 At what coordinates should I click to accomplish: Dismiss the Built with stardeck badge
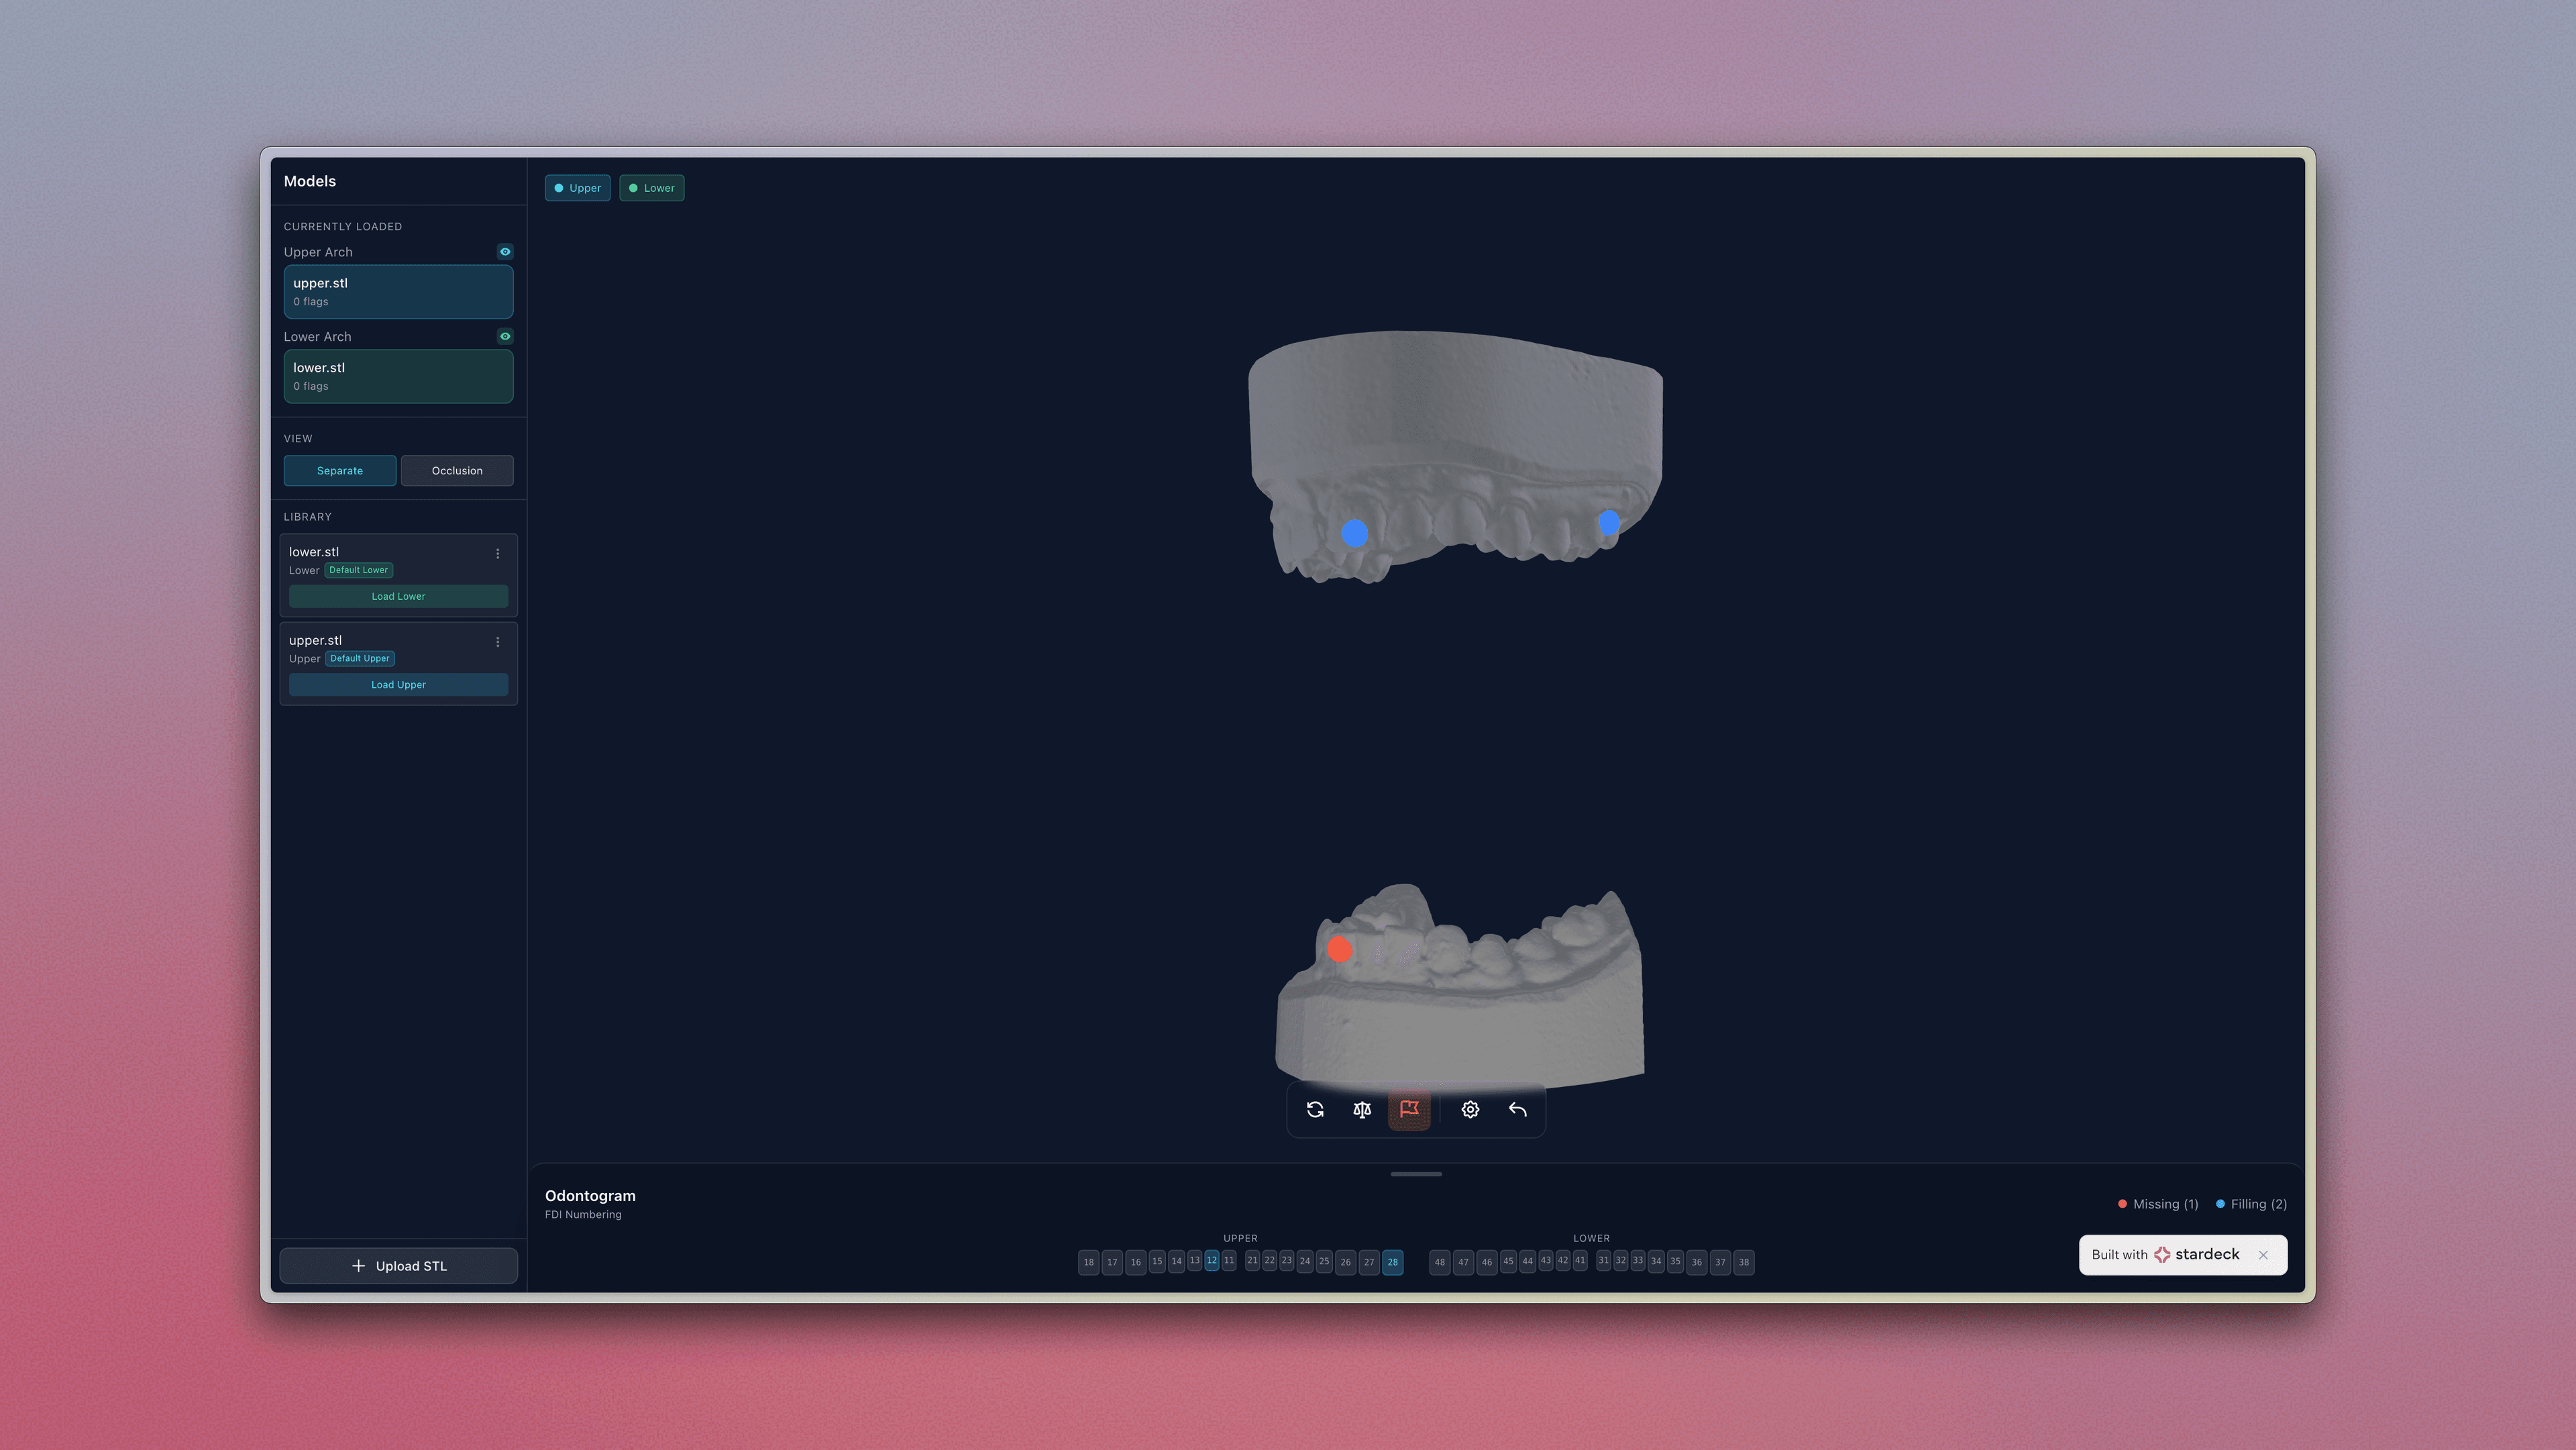coord(2263,1255)
